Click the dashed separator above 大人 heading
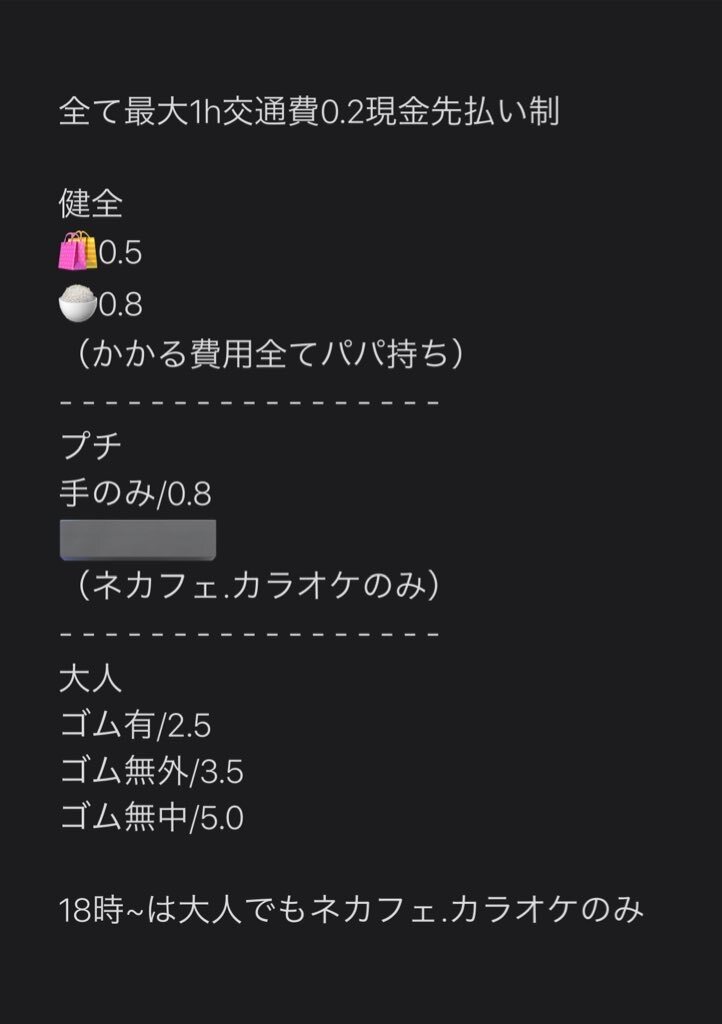This screenshot has width=722, height=1024. pyautogui.click(x=250, y=634)
